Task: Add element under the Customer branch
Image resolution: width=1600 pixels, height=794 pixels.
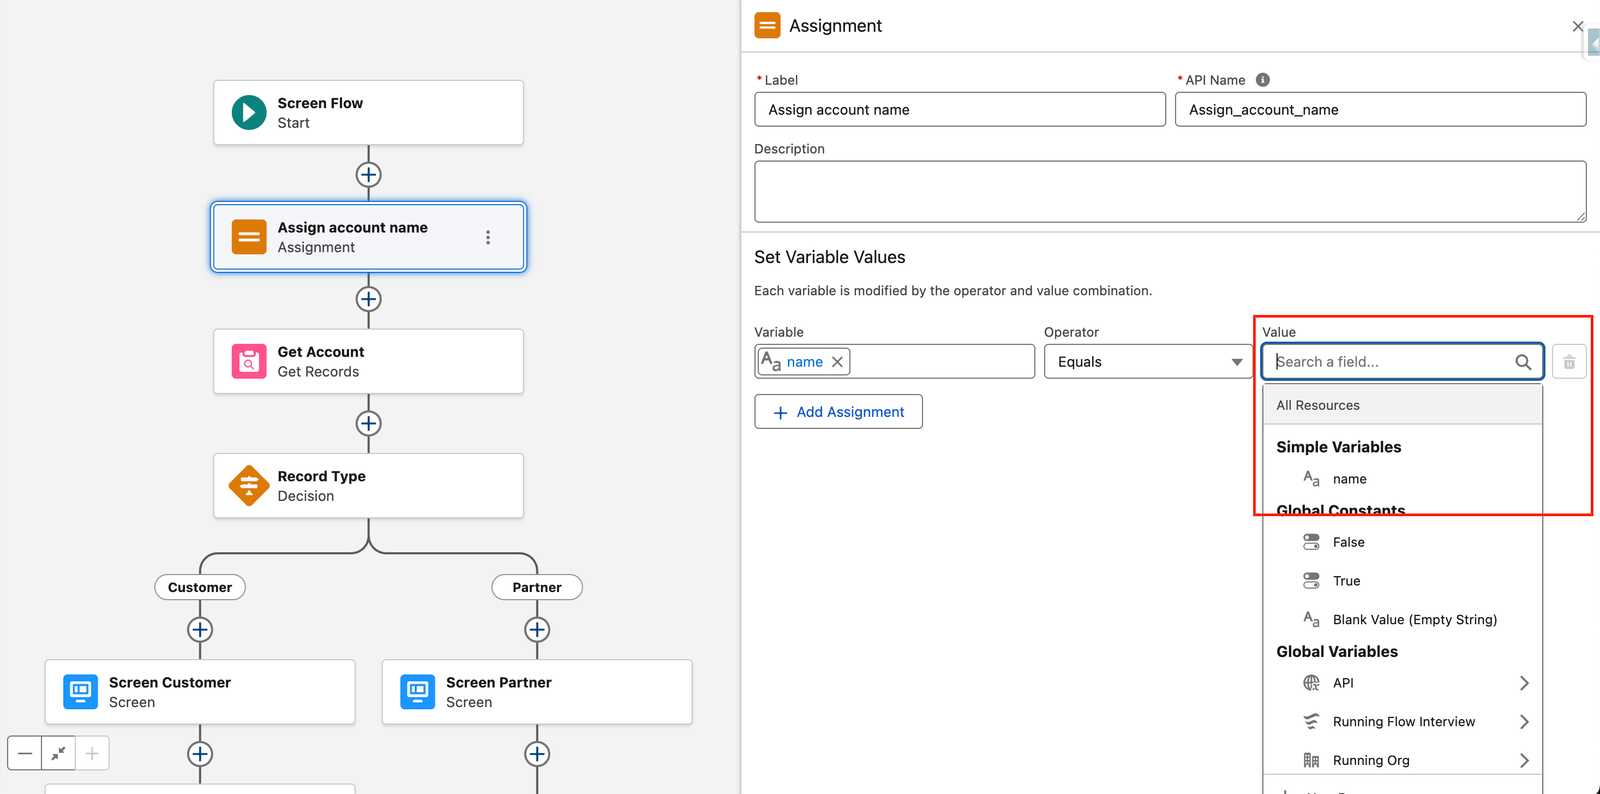Action: (200, 630)
